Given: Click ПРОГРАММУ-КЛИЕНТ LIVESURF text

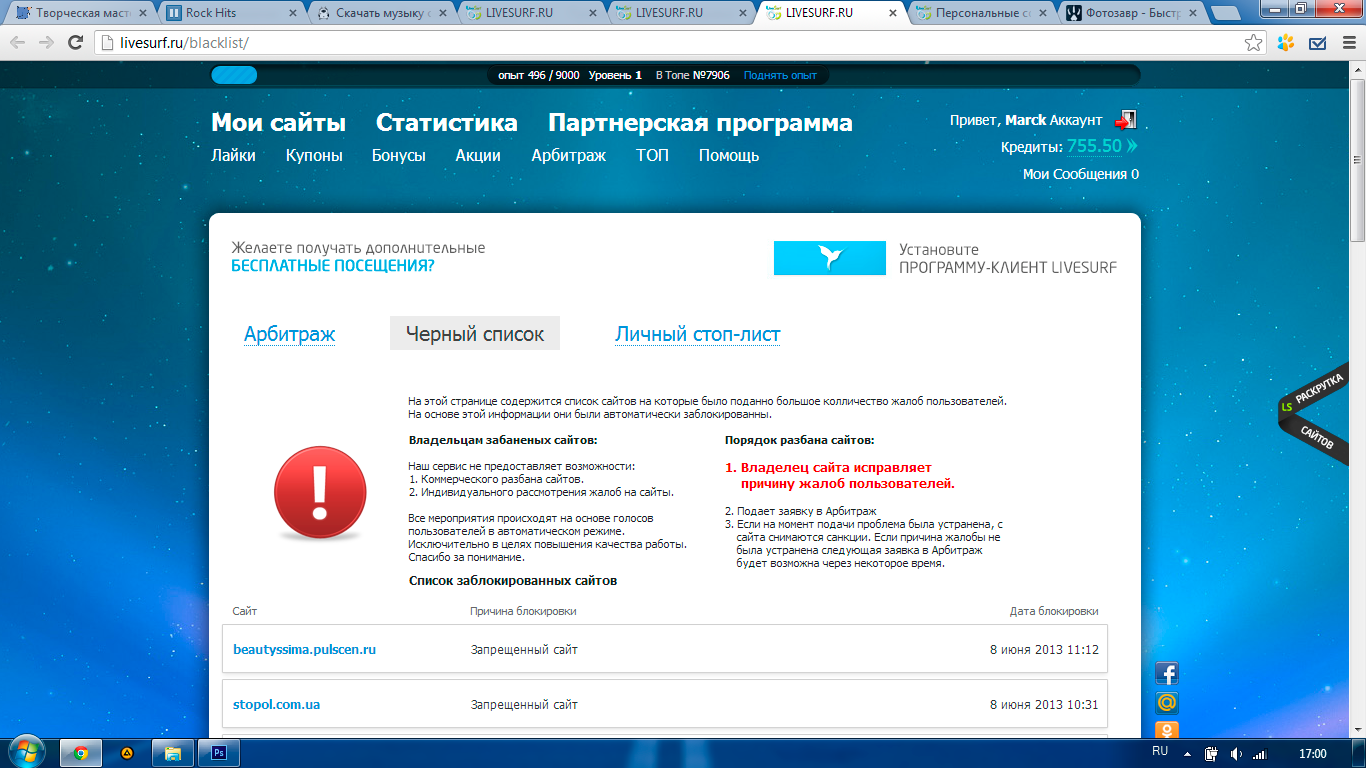Looking at the screenshot, I should coord(1008,267).
